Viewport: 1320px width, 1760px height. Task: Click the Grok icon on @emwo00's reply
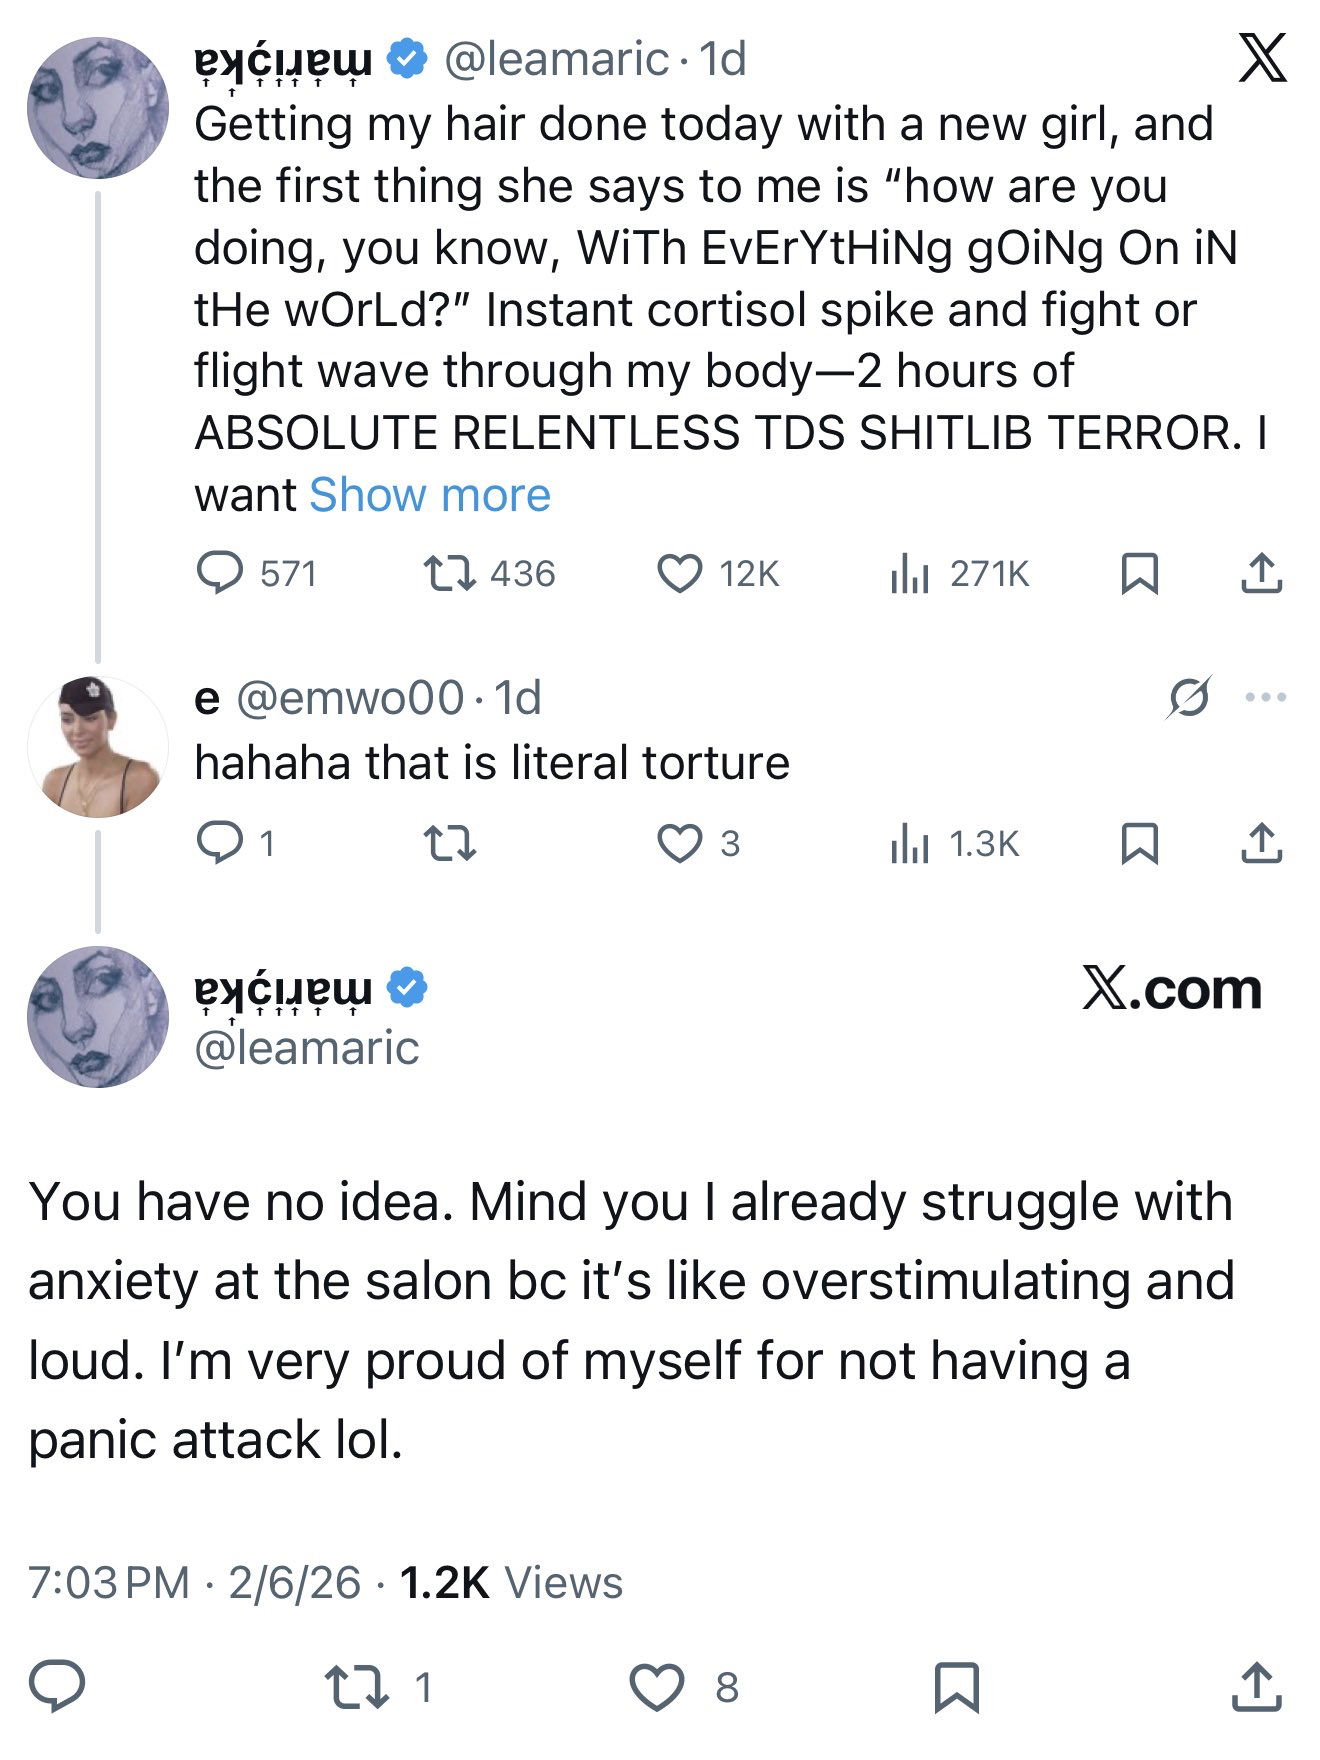pos(1189,698)
